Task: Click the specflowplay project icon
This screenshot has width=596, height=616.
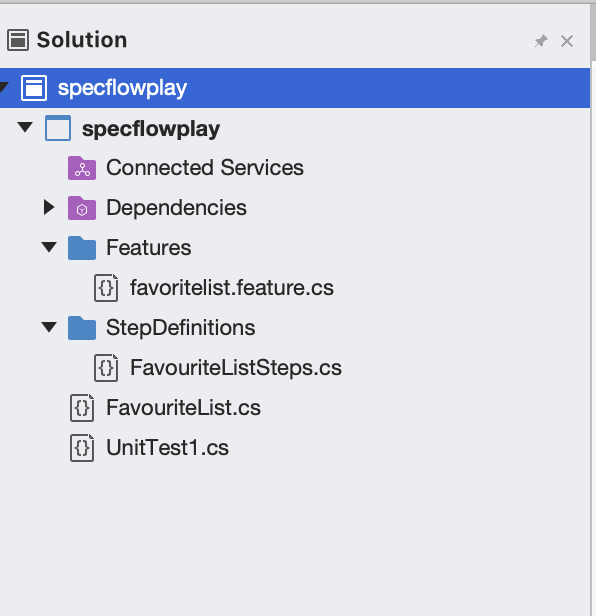Action: (58, 128)
